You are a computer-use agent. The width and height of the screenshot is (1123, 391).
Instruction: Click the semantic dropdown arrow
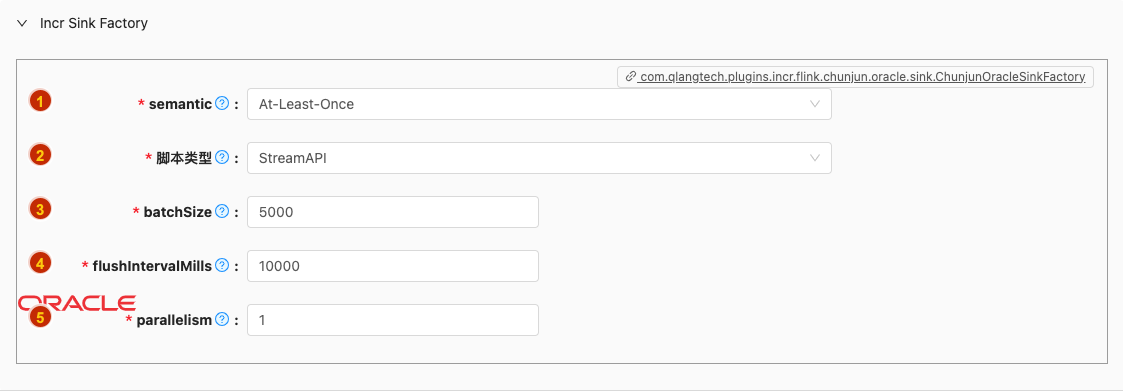[814, 104]
